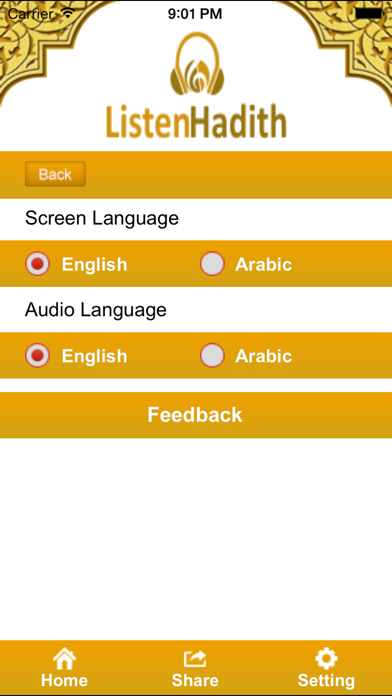
Task: Select Arabic for Screen Language
Action: point(212,264)
